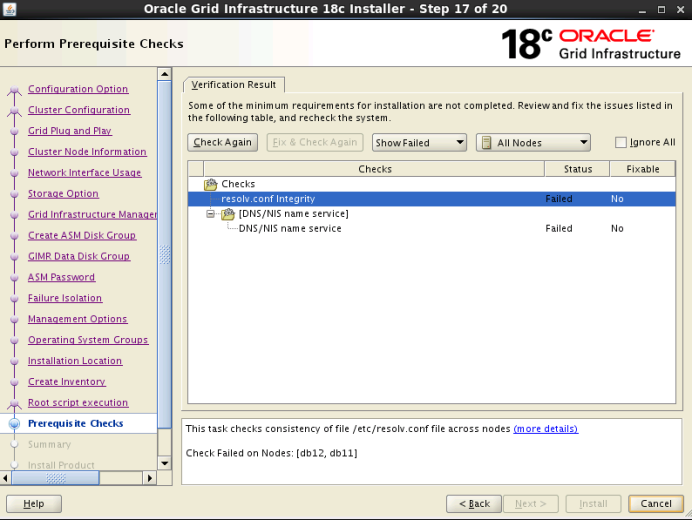Click the server icon in All Nodes dropdown

(486, 143)
